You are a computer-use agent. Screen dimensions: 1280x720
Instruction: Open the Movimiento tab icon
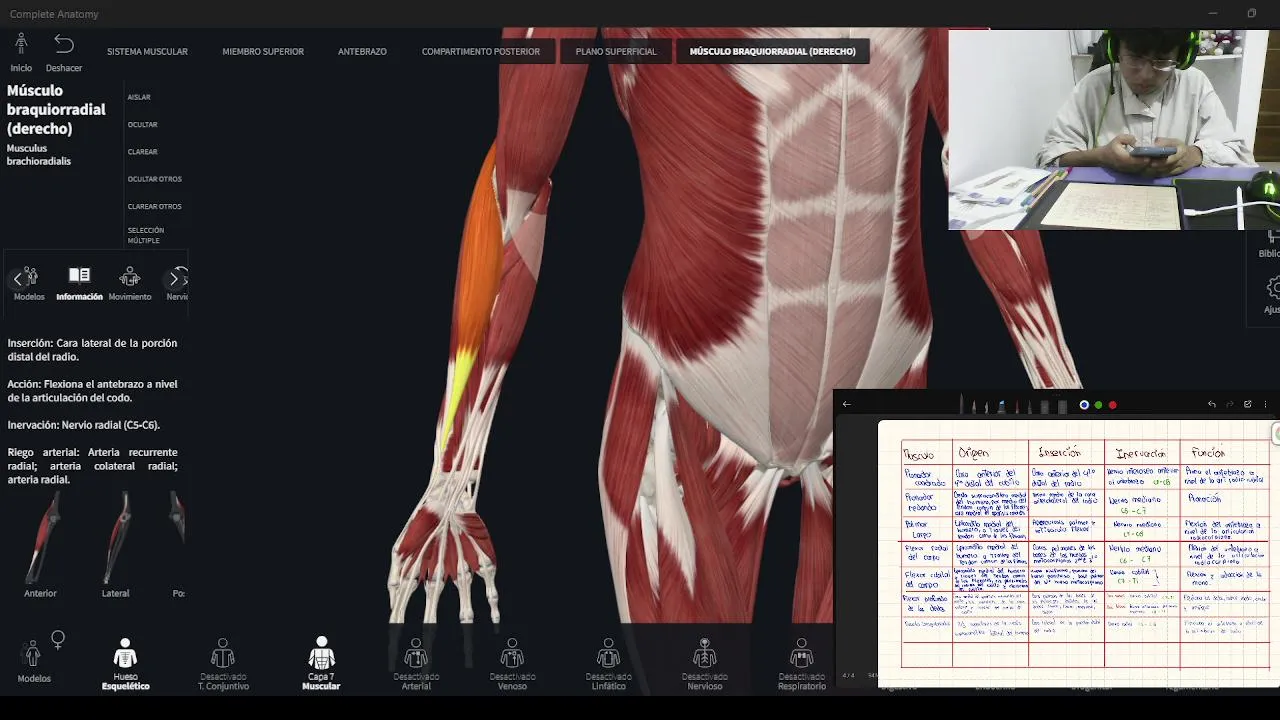tap(129, 277)
